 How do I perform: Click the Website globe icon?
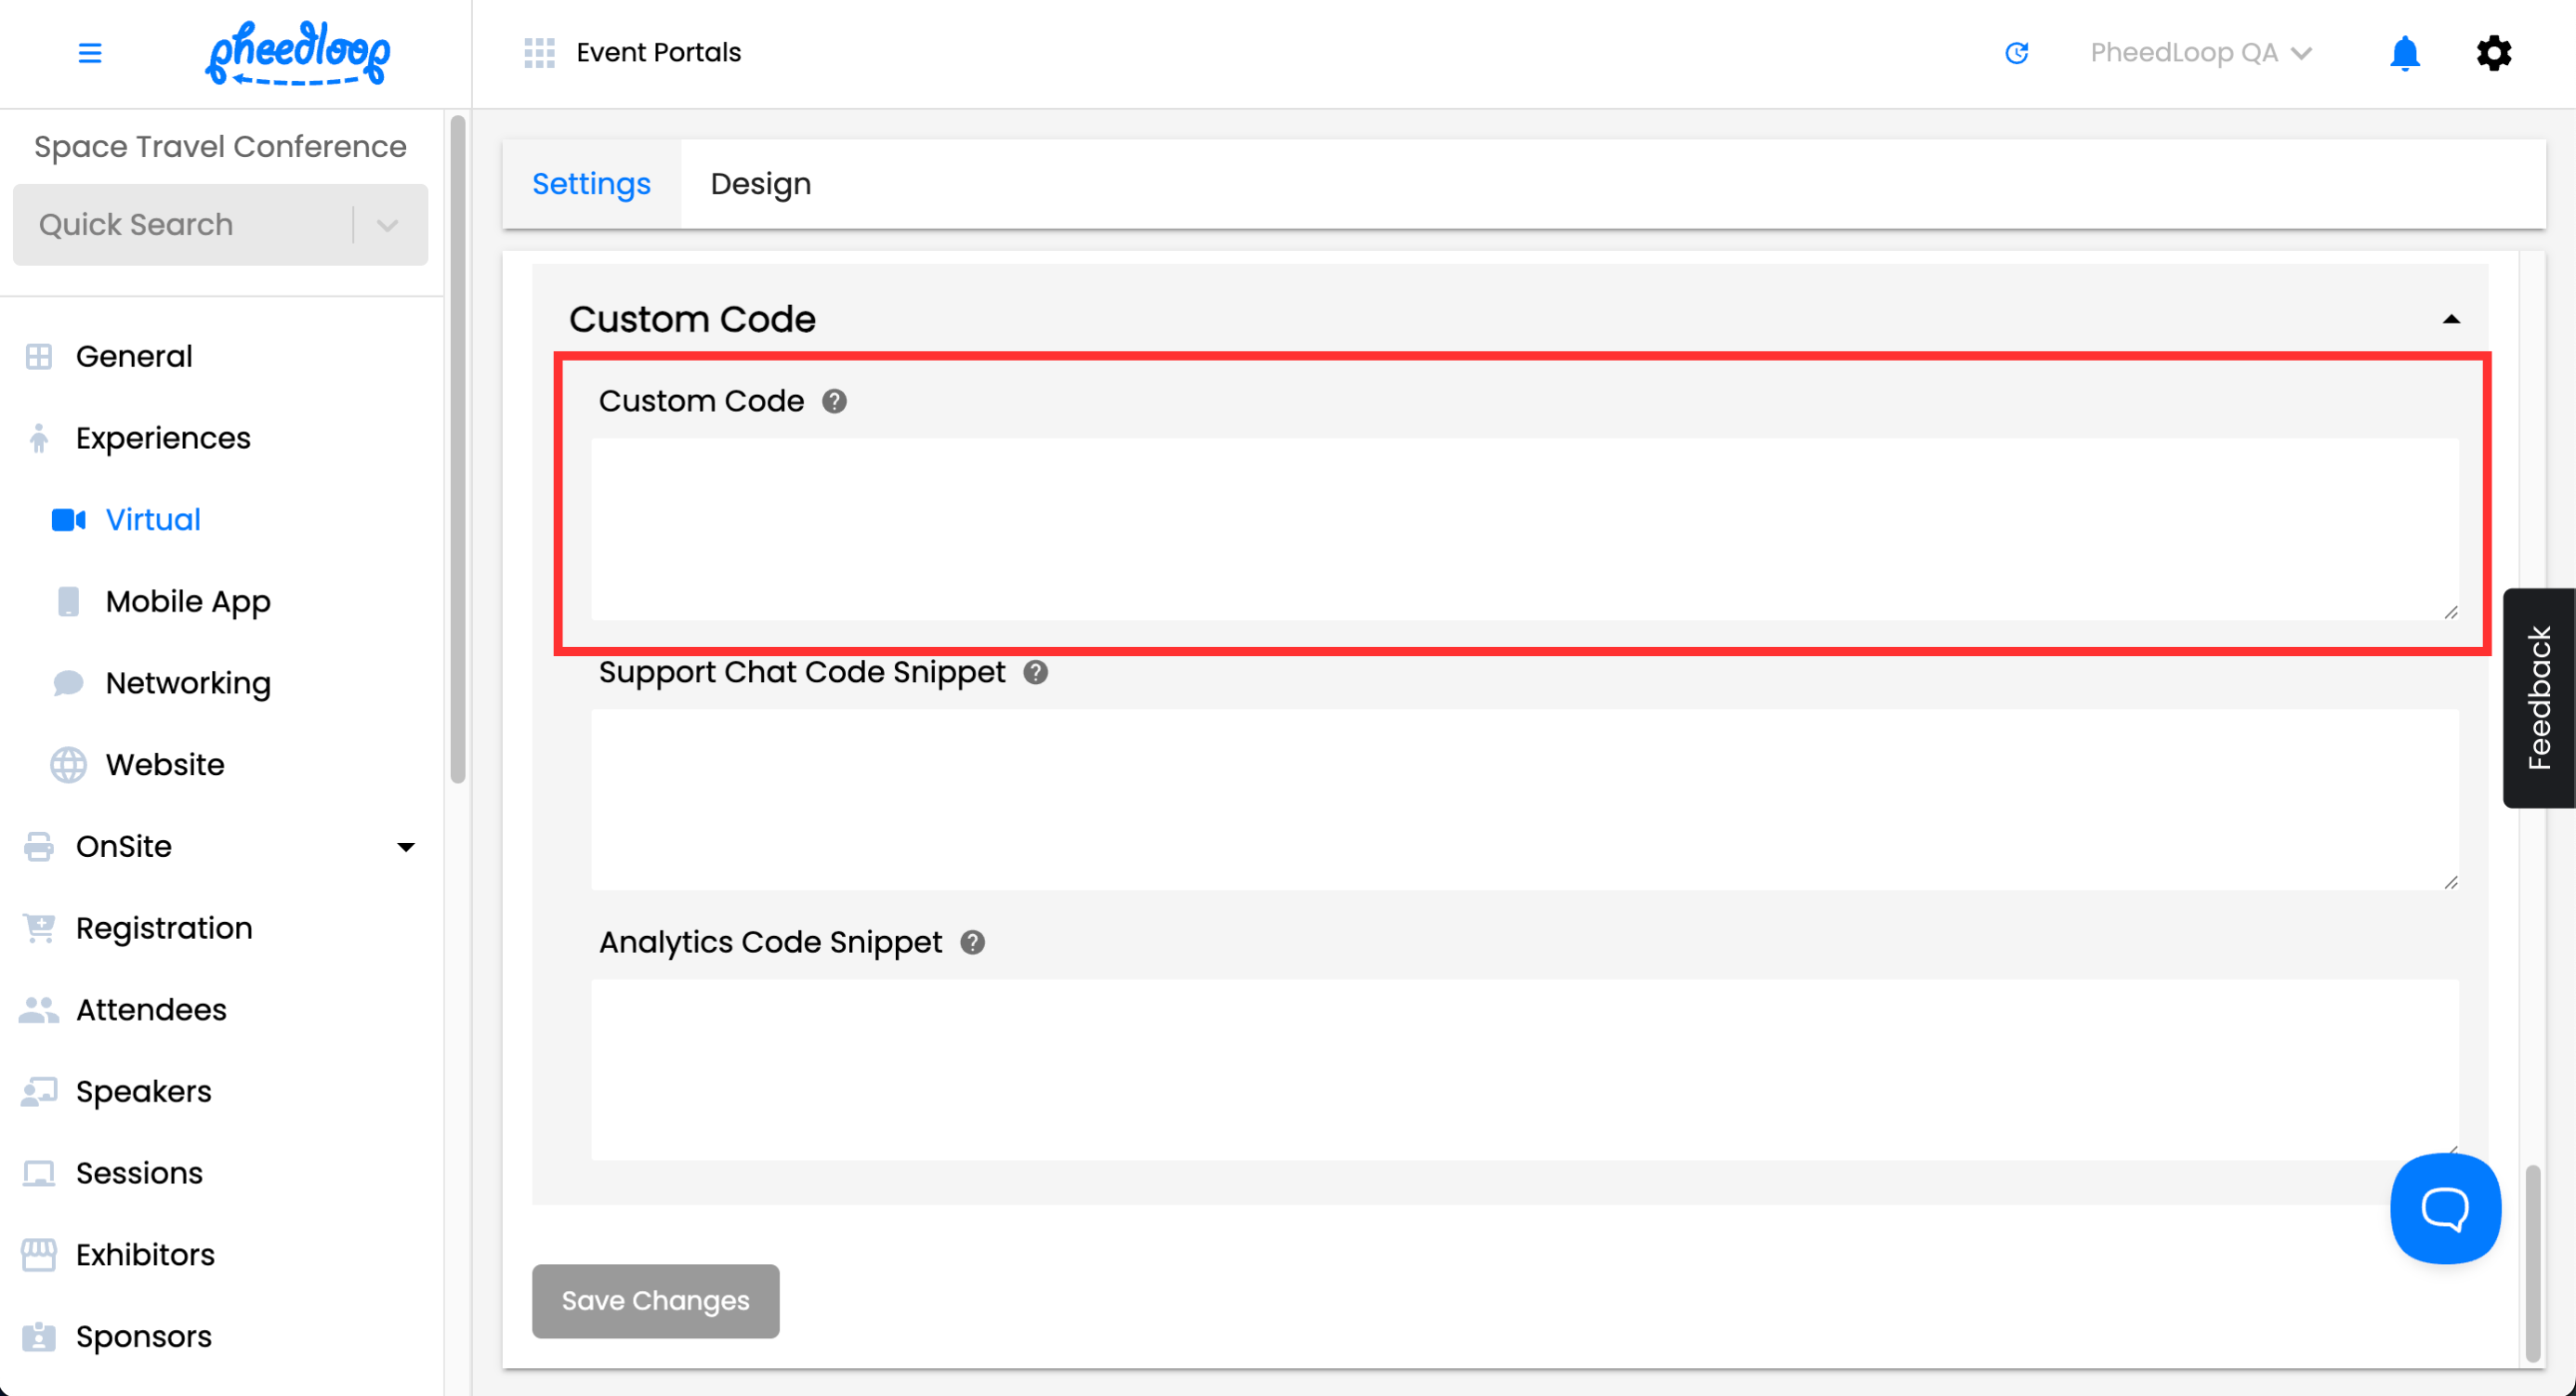pos(68,765)
